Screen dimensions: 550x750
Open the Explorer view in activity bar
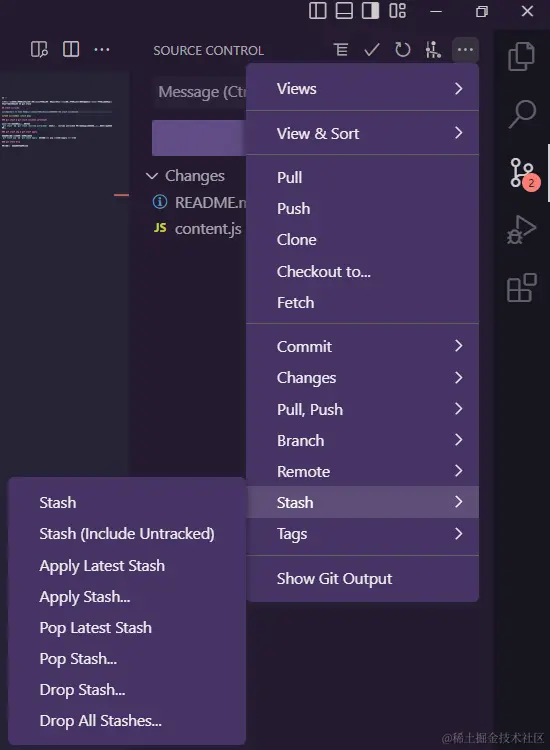click(x=521, y=56)
